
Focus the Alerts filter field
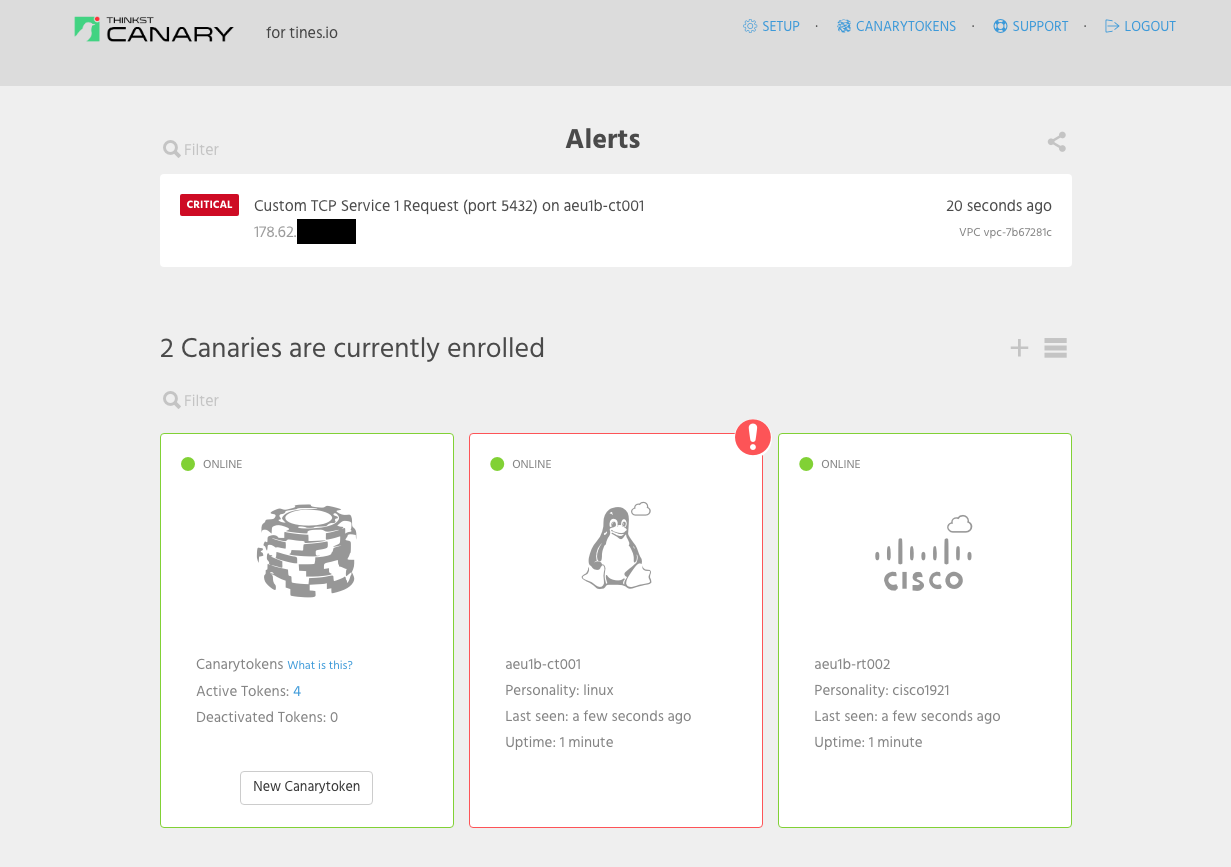(191, 149)
